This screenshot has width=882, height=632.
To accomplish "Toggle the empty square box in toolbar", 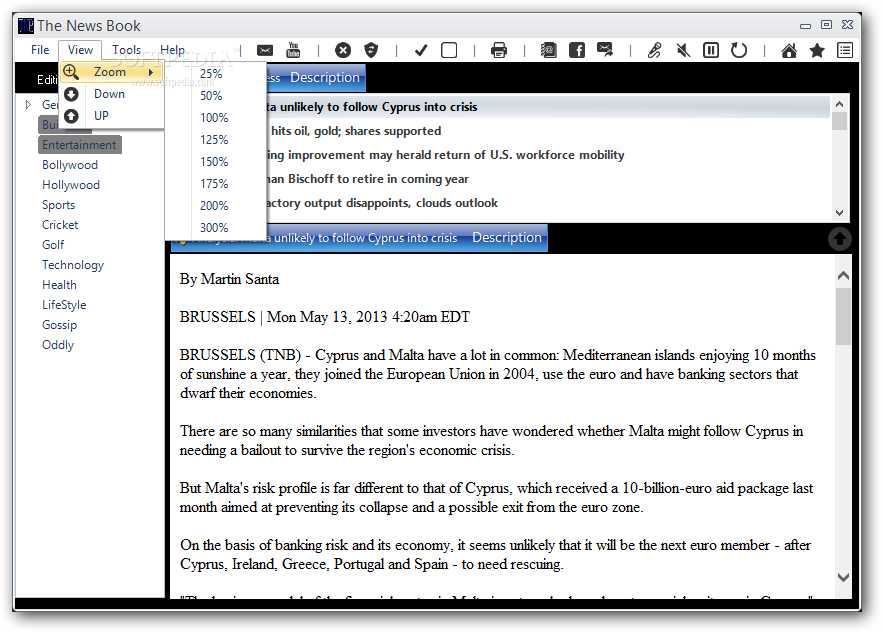I will [449, 51].
